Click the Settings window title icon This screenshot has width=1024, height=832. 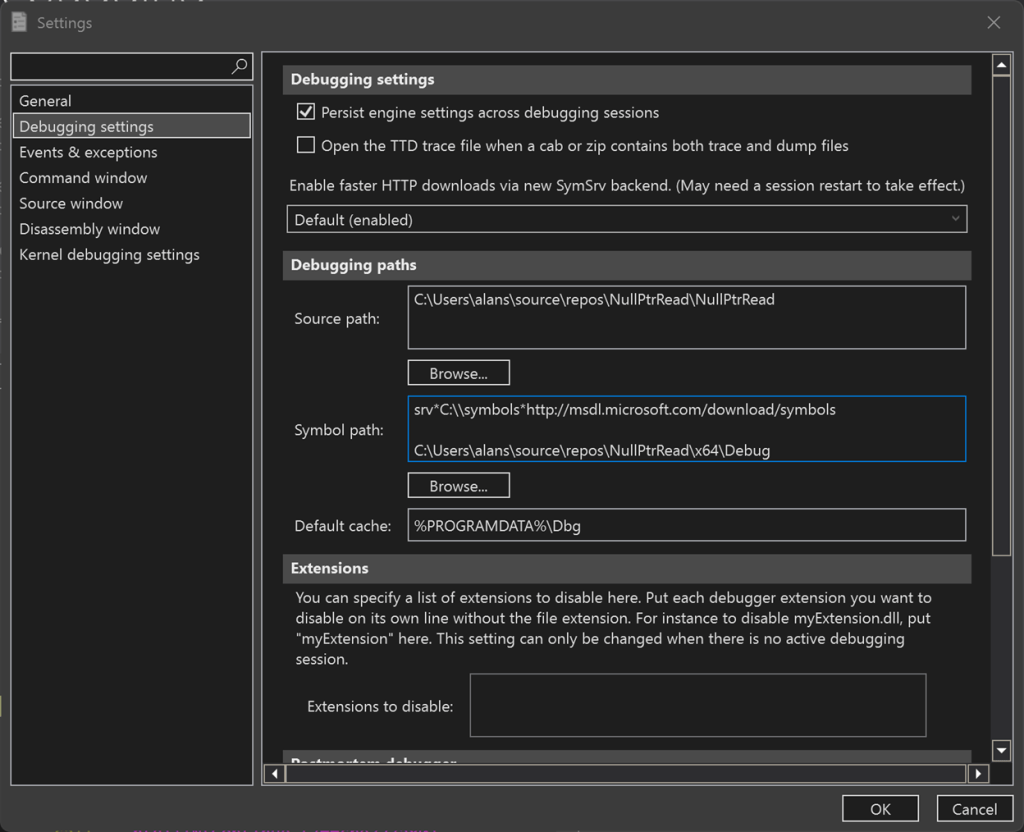pos(19,22)
